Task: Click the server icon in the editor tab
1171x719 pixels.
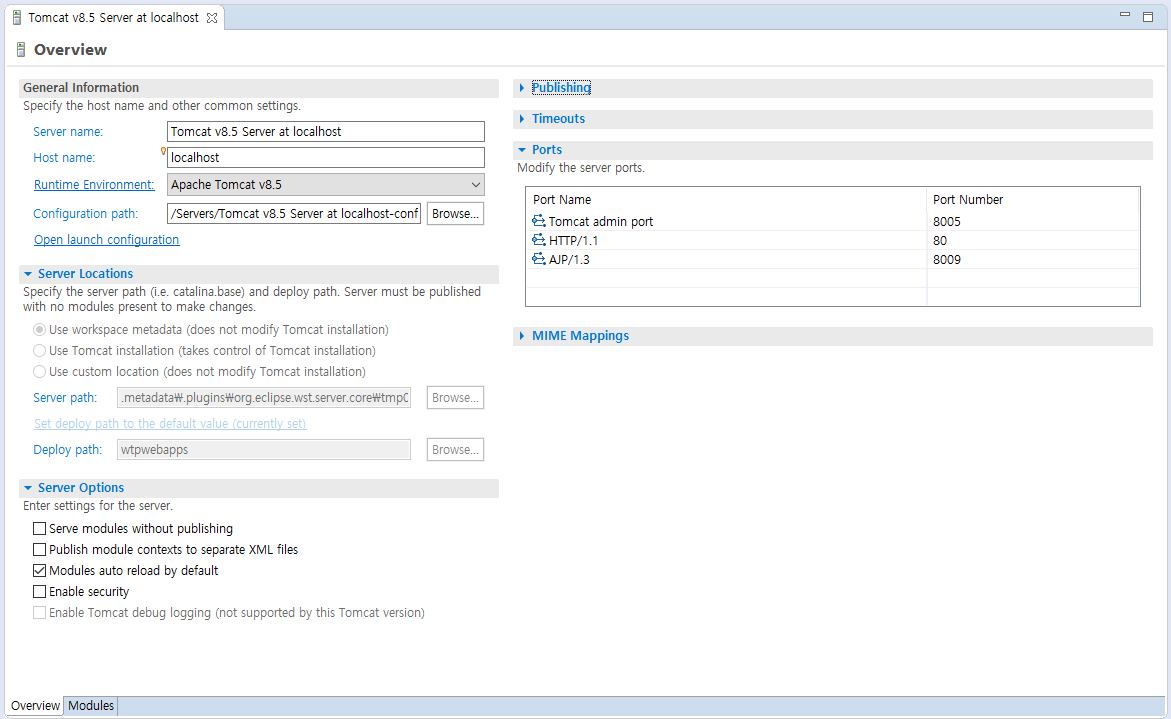Action: tap(16, 17)
